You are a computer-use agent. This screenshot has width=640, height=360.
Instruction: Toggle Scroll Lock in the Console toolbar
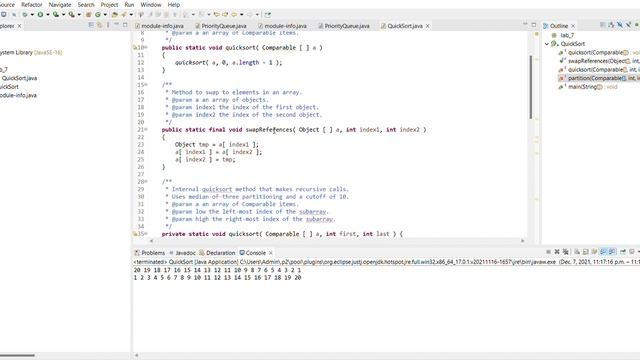(x=586, y=252)
